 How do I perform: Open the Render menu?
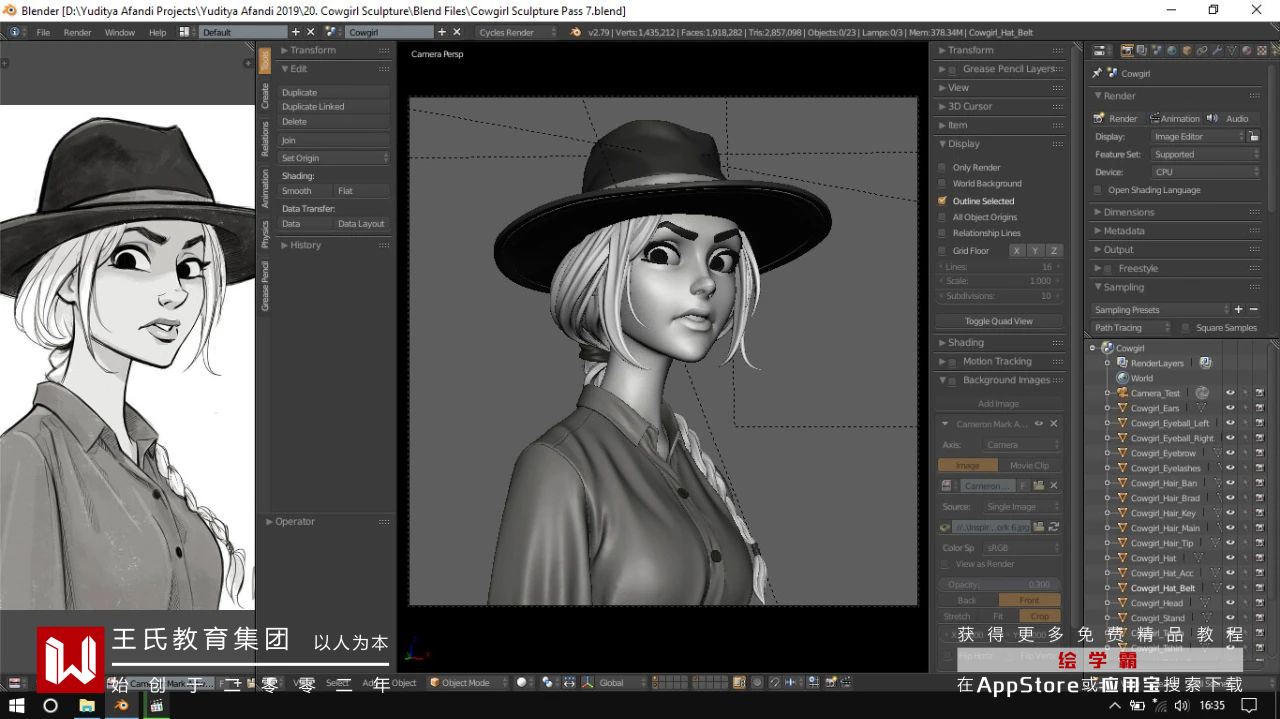[77, 32]
